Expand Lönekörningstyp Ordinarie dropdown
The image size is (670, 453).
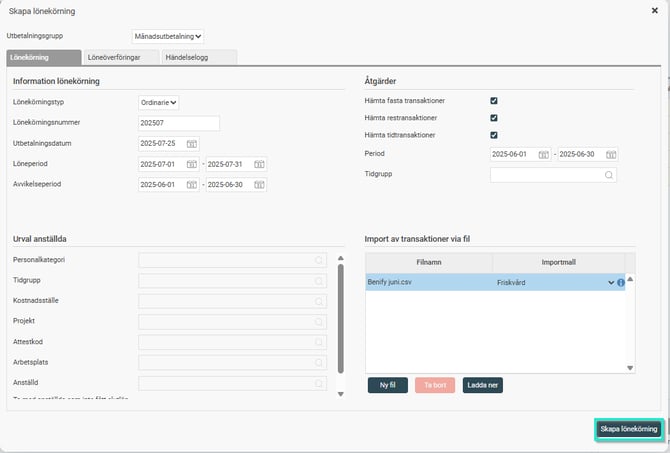pyautogui.click(x=159, y=102)
